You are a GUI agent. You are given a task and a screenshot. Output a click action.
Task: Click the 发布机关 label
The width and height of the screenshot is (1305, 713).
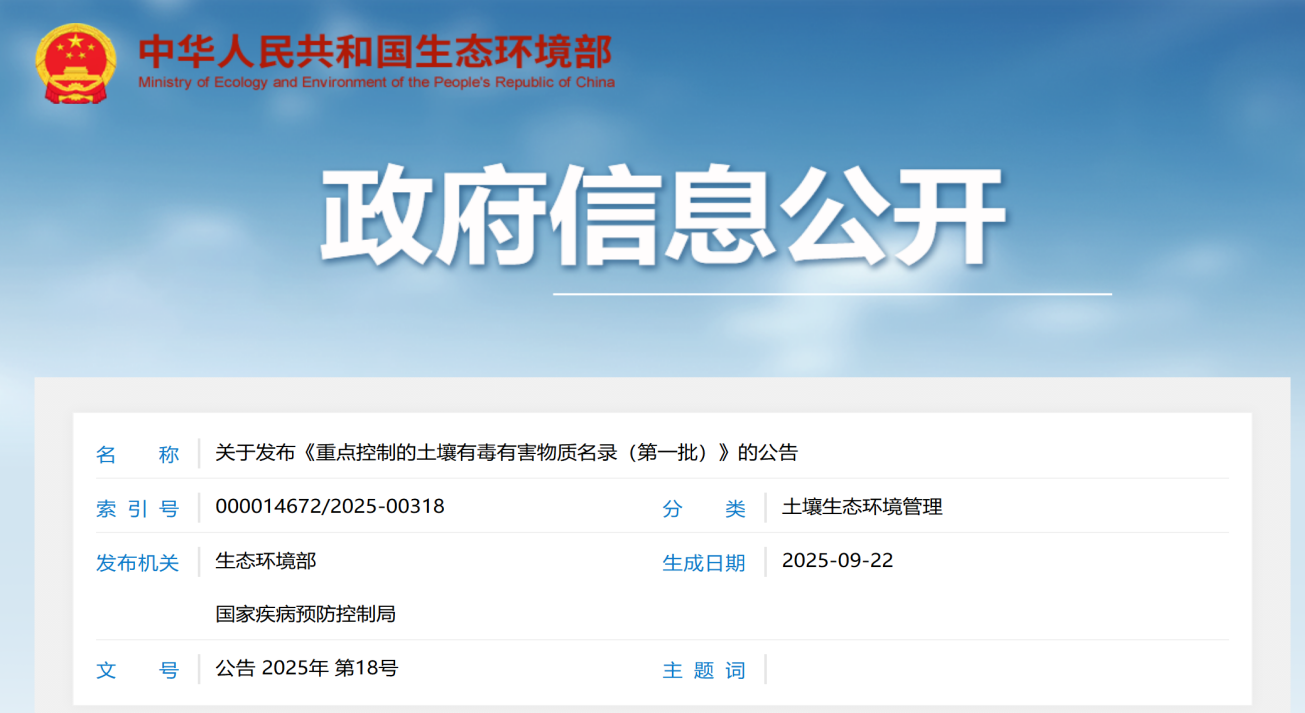tap(137, 563)
